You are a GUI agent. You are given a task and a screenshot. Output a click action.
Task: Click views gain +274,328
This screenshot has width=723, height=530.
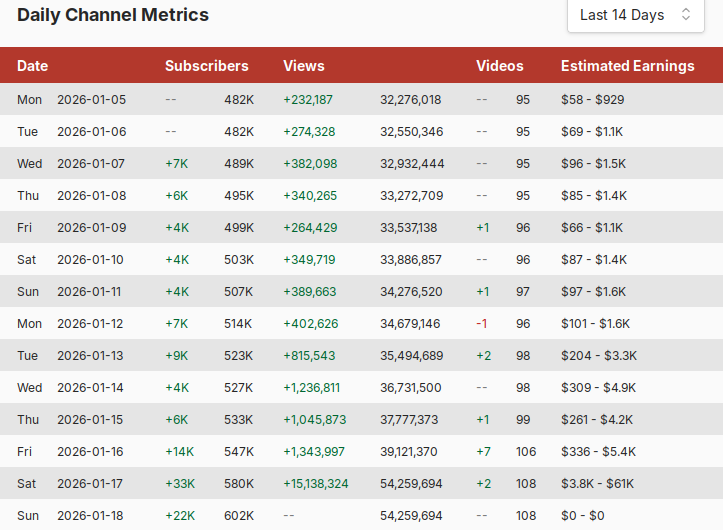pos(309,132)
